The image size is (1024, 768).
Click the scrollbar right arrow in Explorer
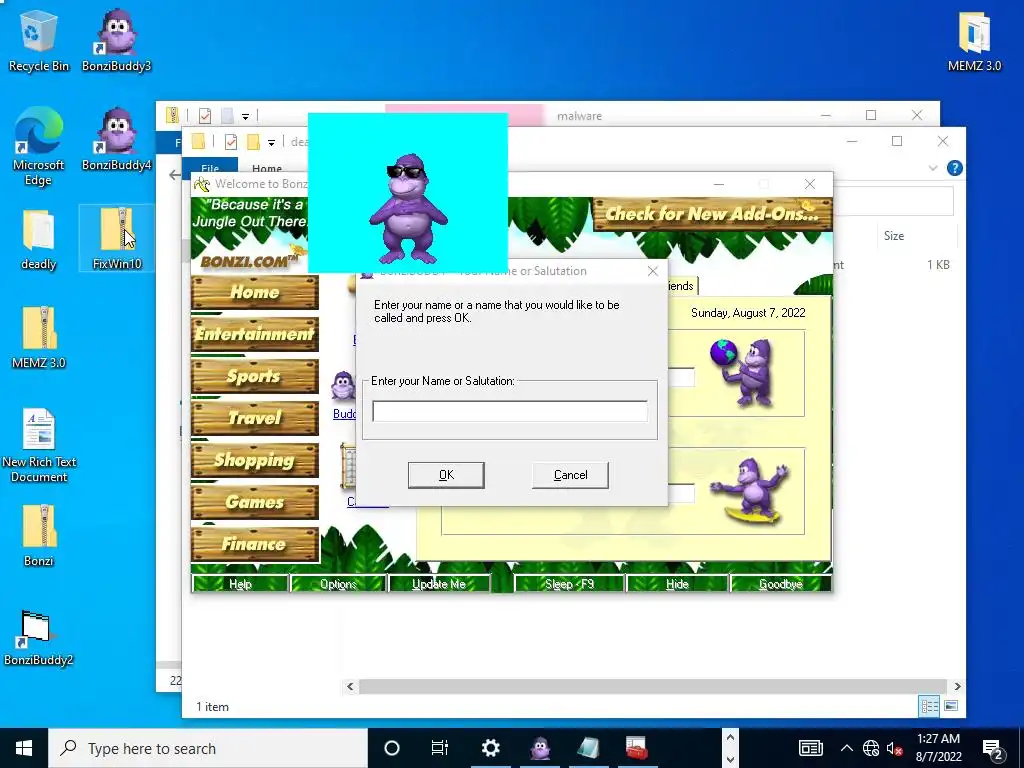[957, 686]
